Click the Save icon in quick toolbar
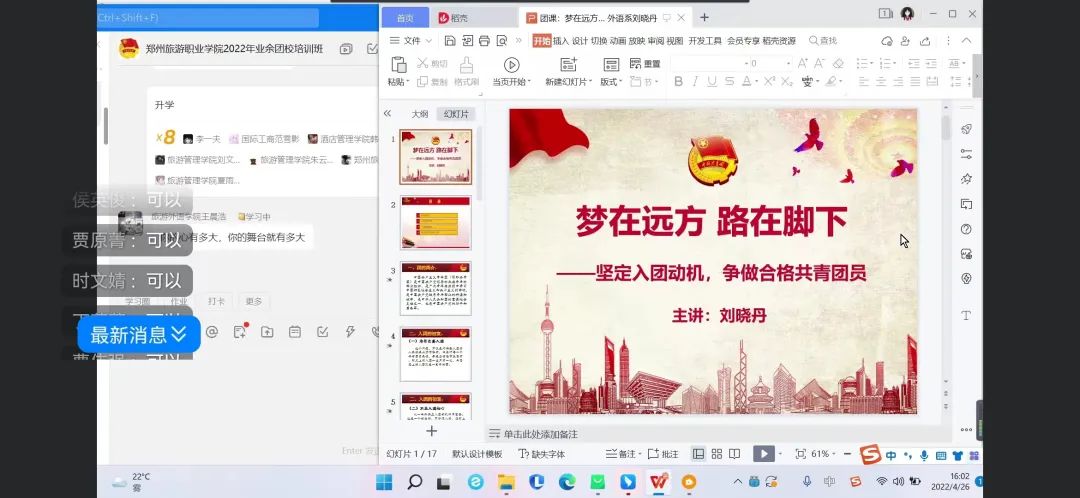The width and height of the screenshot is (1080, 498). [450, 41]
